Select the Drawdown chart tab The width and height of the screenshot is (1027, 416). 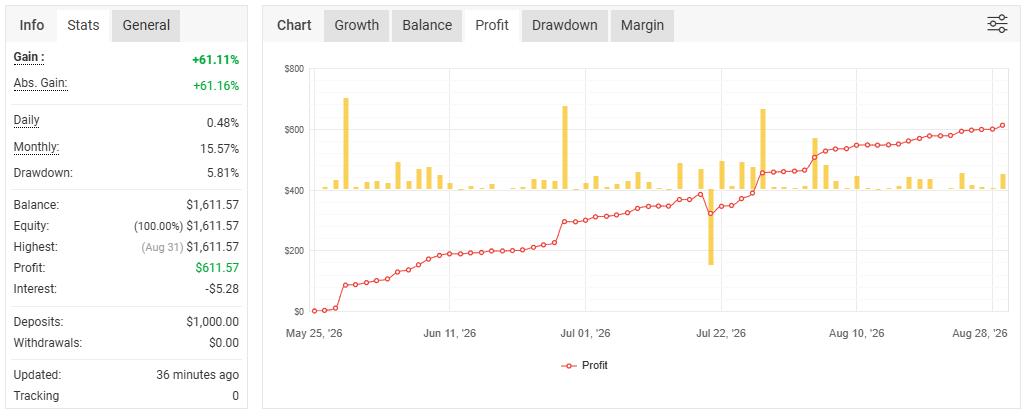click(565, 26)
